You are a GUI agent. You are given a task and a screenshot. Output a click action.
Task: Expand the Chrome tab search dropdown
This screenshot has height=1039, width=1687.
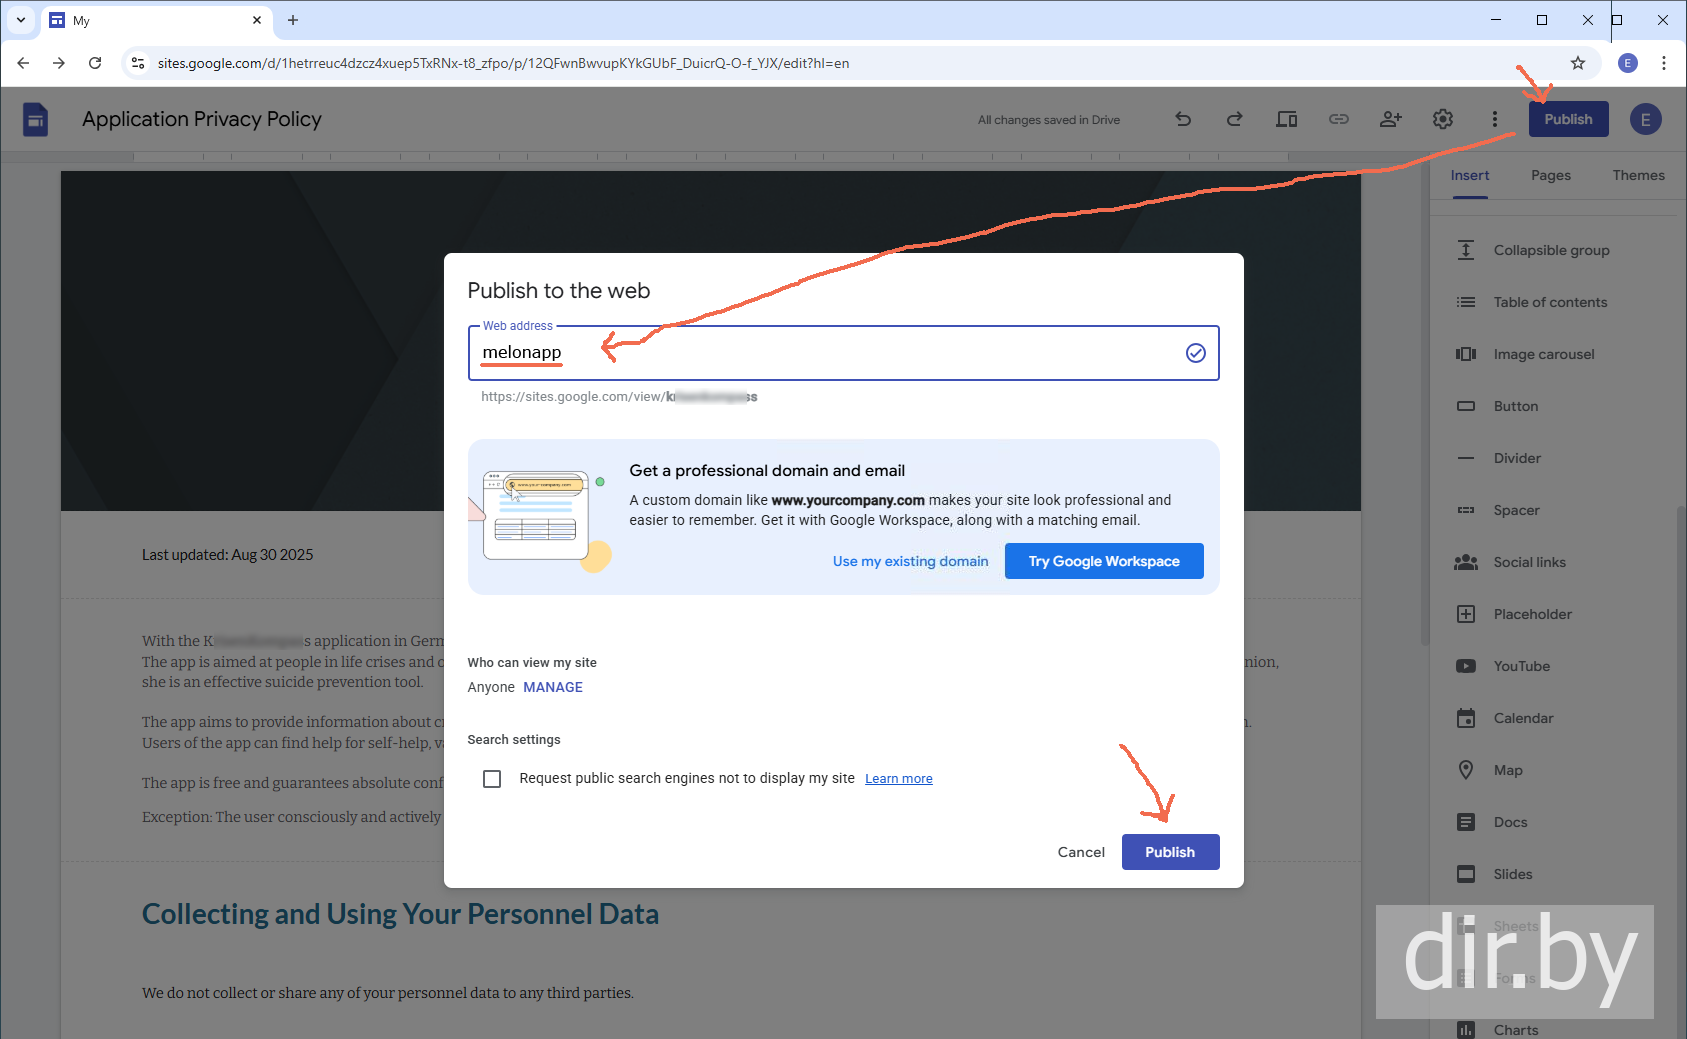(21, 20)
